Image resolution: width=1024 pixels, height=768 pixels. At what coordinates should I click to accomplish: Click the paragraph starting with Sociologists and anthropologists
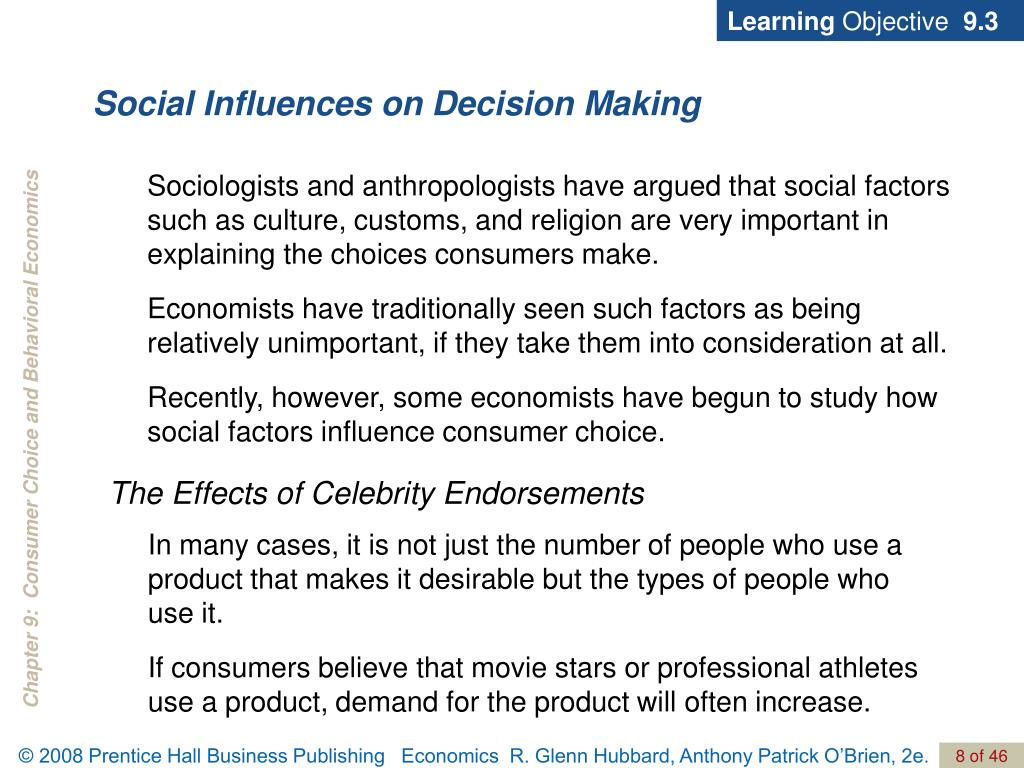click(548, 220)
